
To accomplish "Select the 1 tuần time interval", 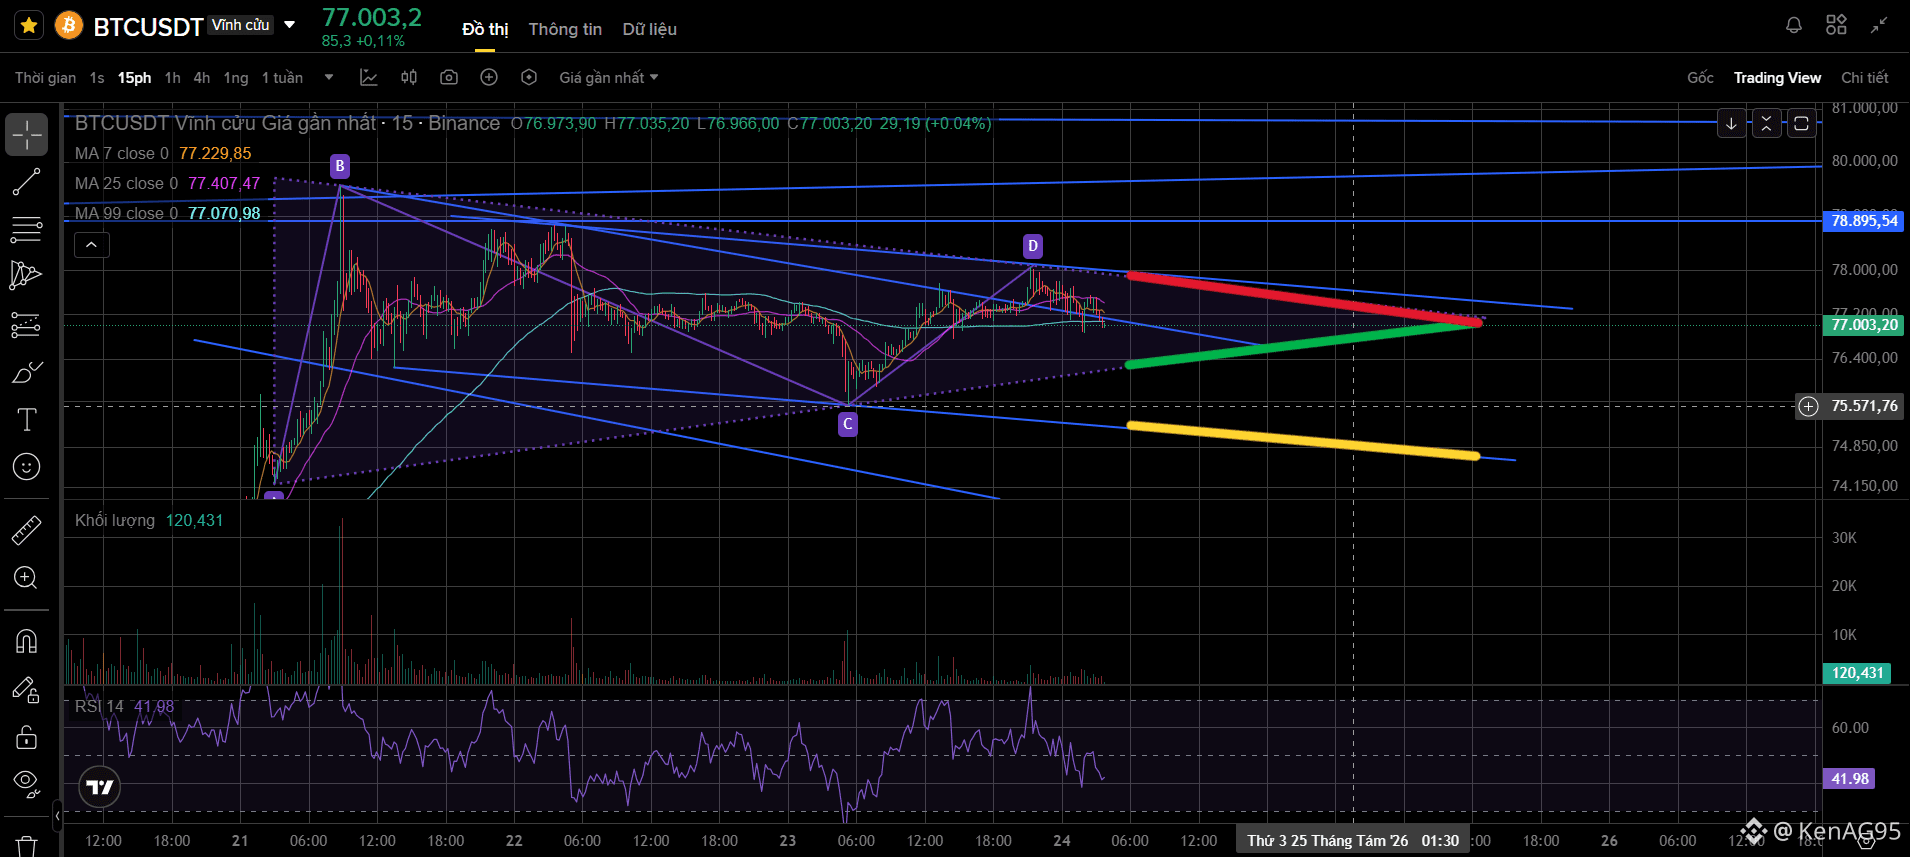I will [x=282, y=78].
